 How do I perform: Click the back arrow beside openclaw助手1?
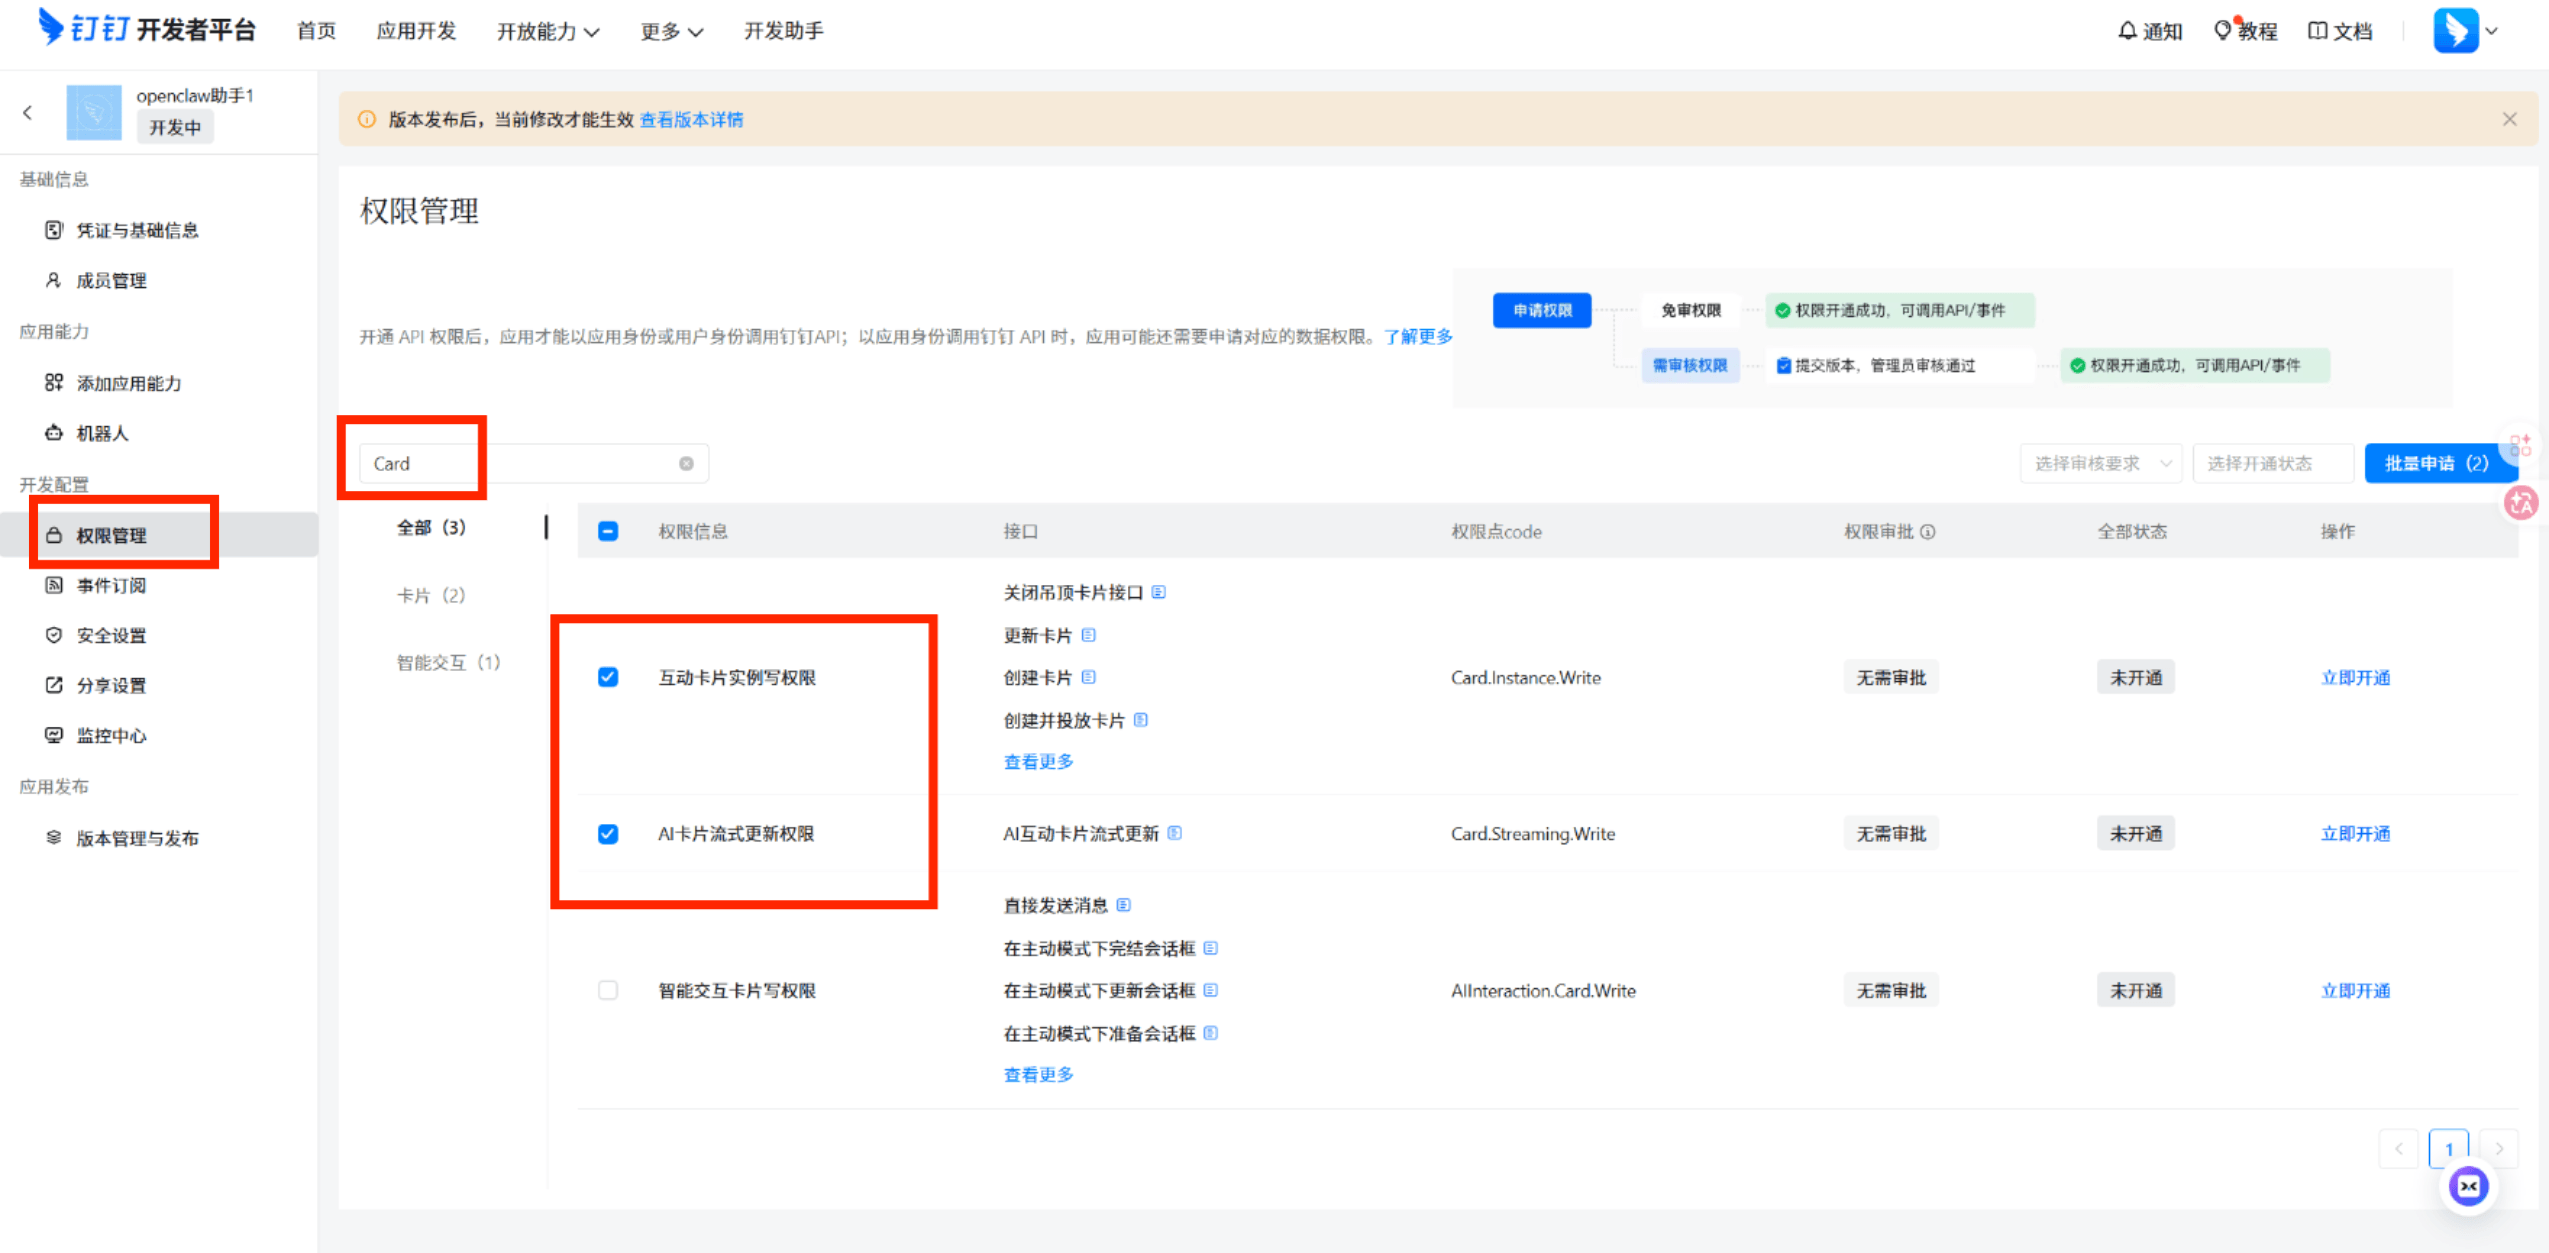coord(28,112)
